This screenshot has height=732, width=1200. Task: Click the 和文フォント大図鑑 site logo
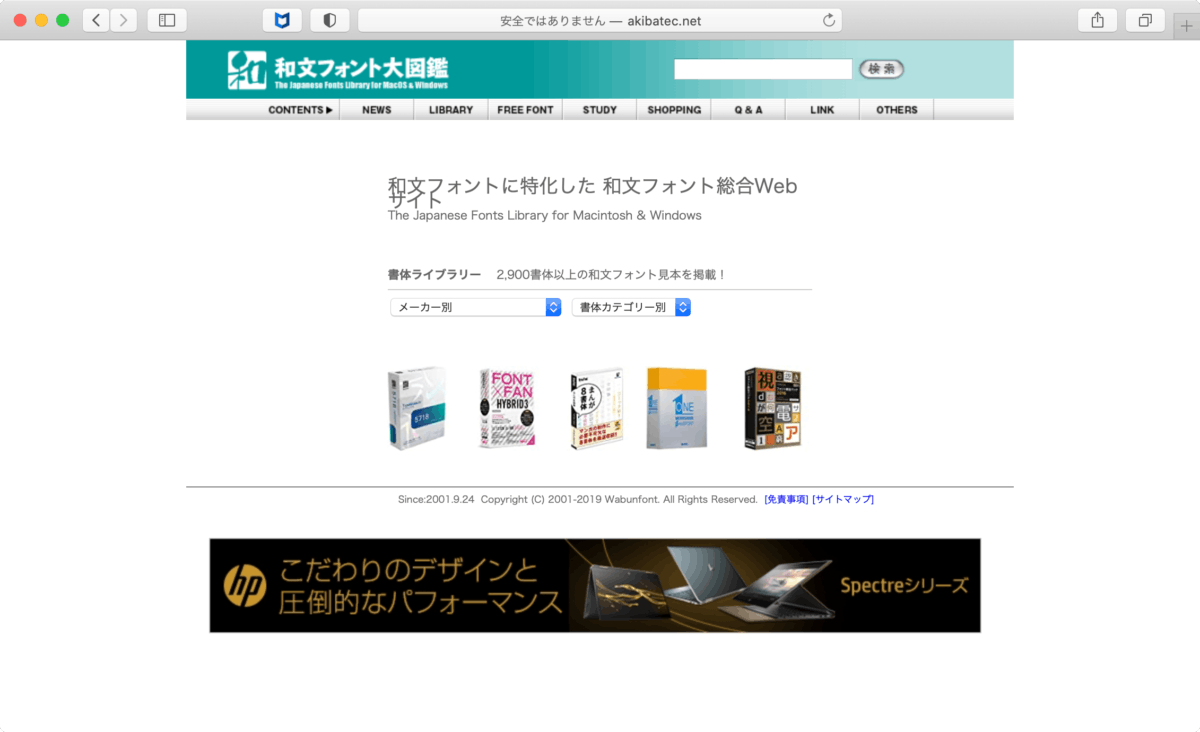338,69
